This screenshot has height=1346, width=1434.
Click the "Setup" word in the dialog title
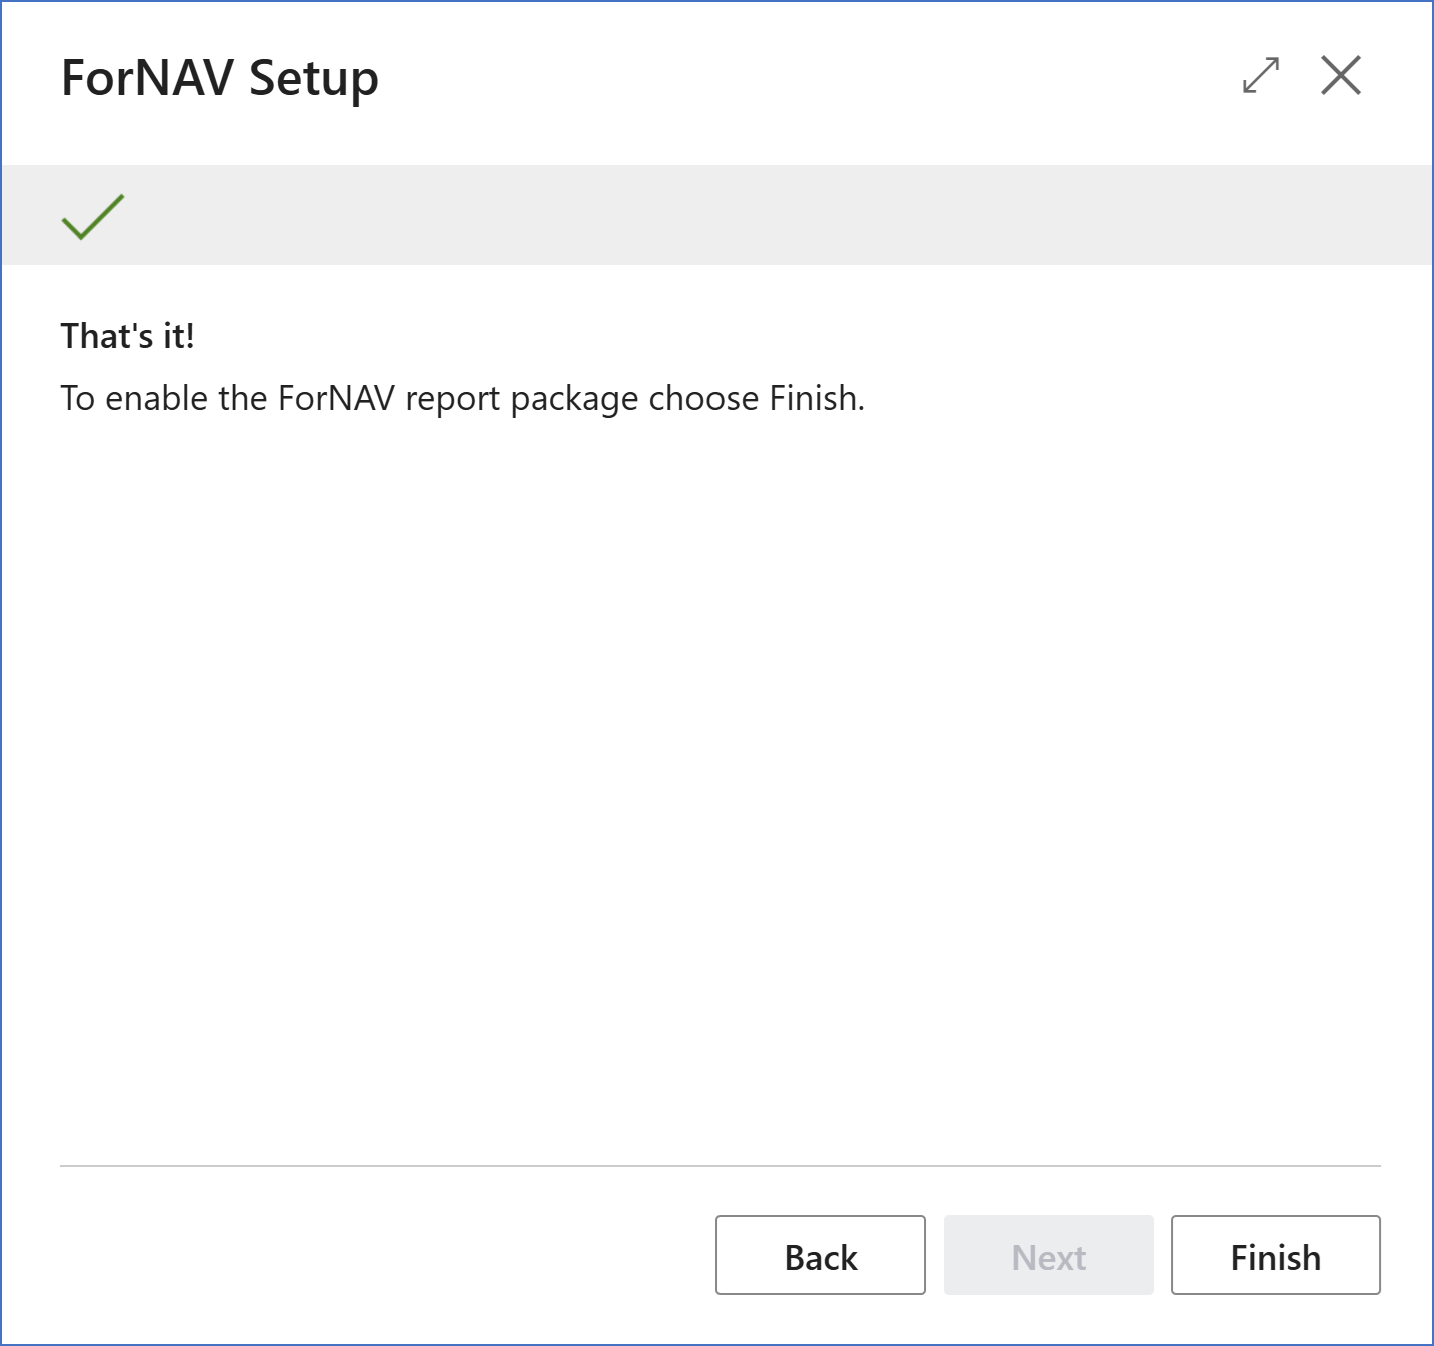tap(314, 80)
